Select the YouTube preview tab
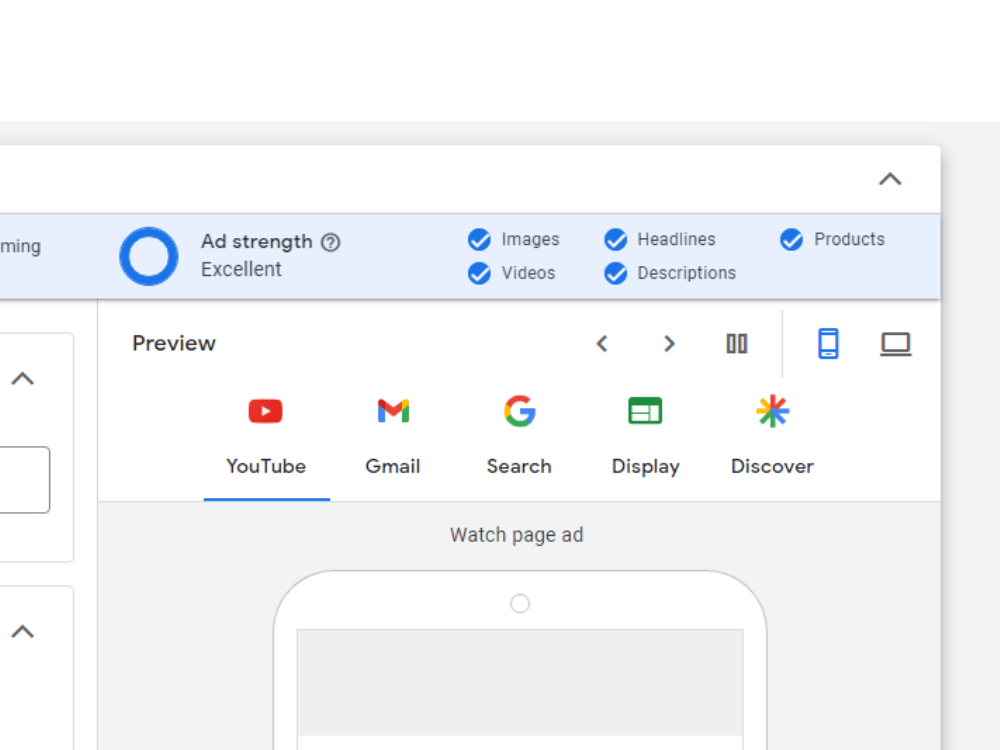The width and height of the screenshot is (1000, 750). (x=267, y=440)
